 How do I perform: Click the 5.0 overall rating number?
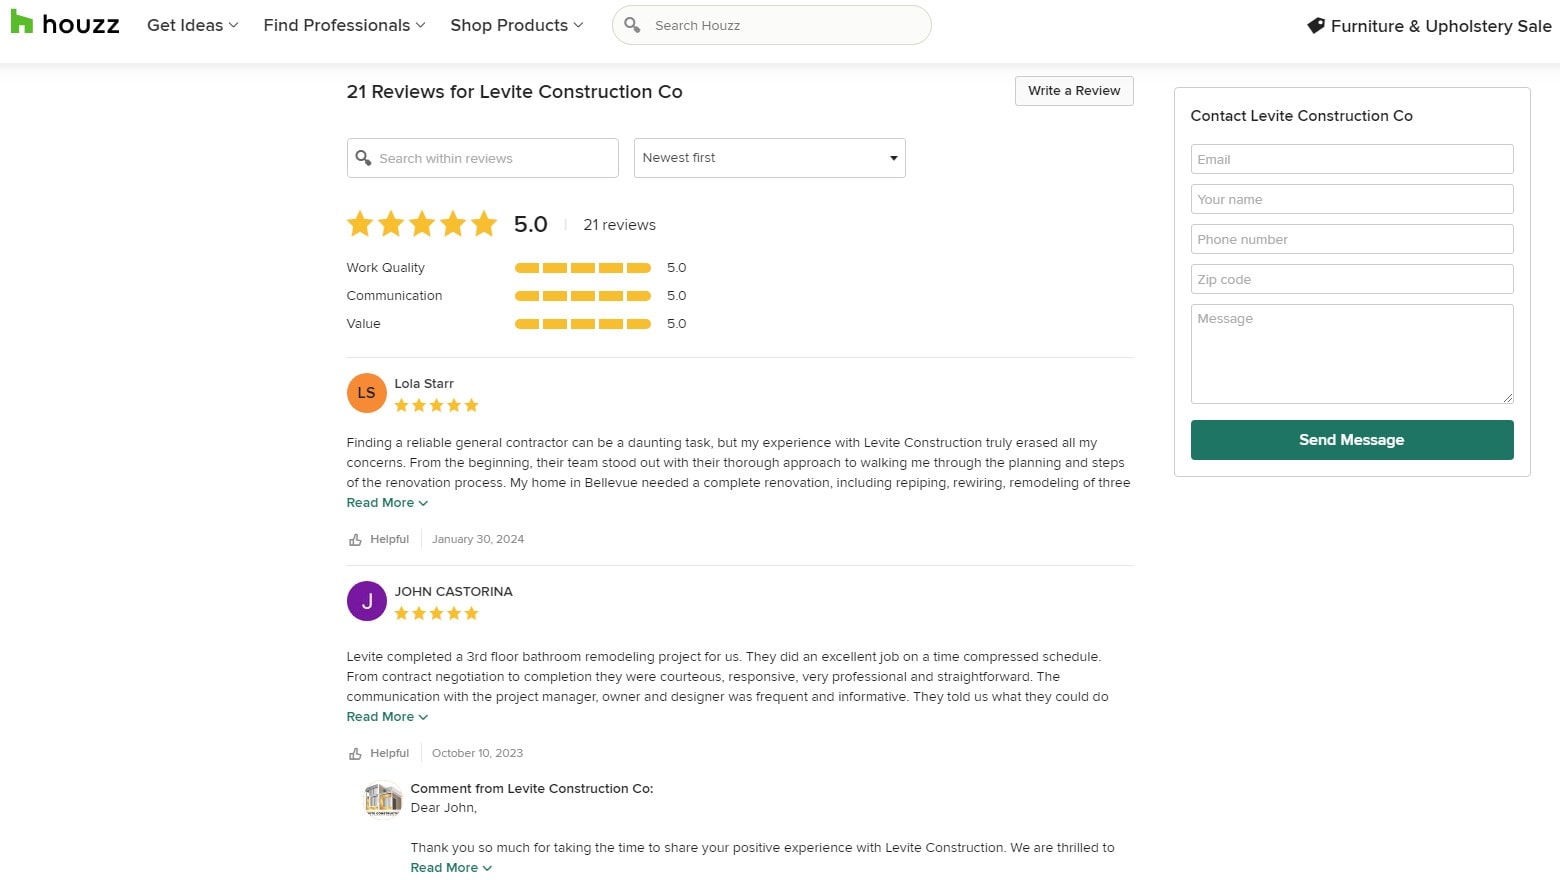pyautogui.click(x=531, y=224)
